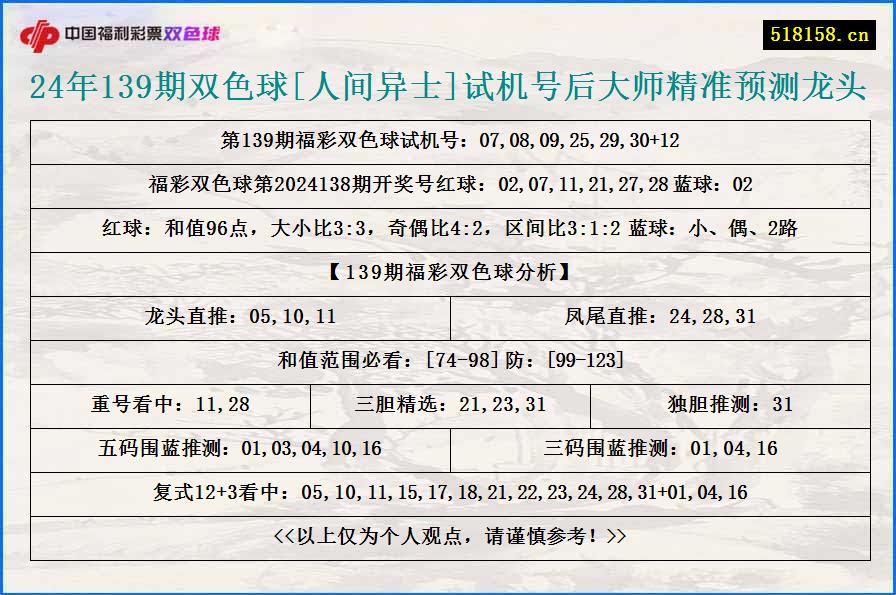Select the 和值范围 row showing 74-98
The image size is (896, 595).
point(448,360)
